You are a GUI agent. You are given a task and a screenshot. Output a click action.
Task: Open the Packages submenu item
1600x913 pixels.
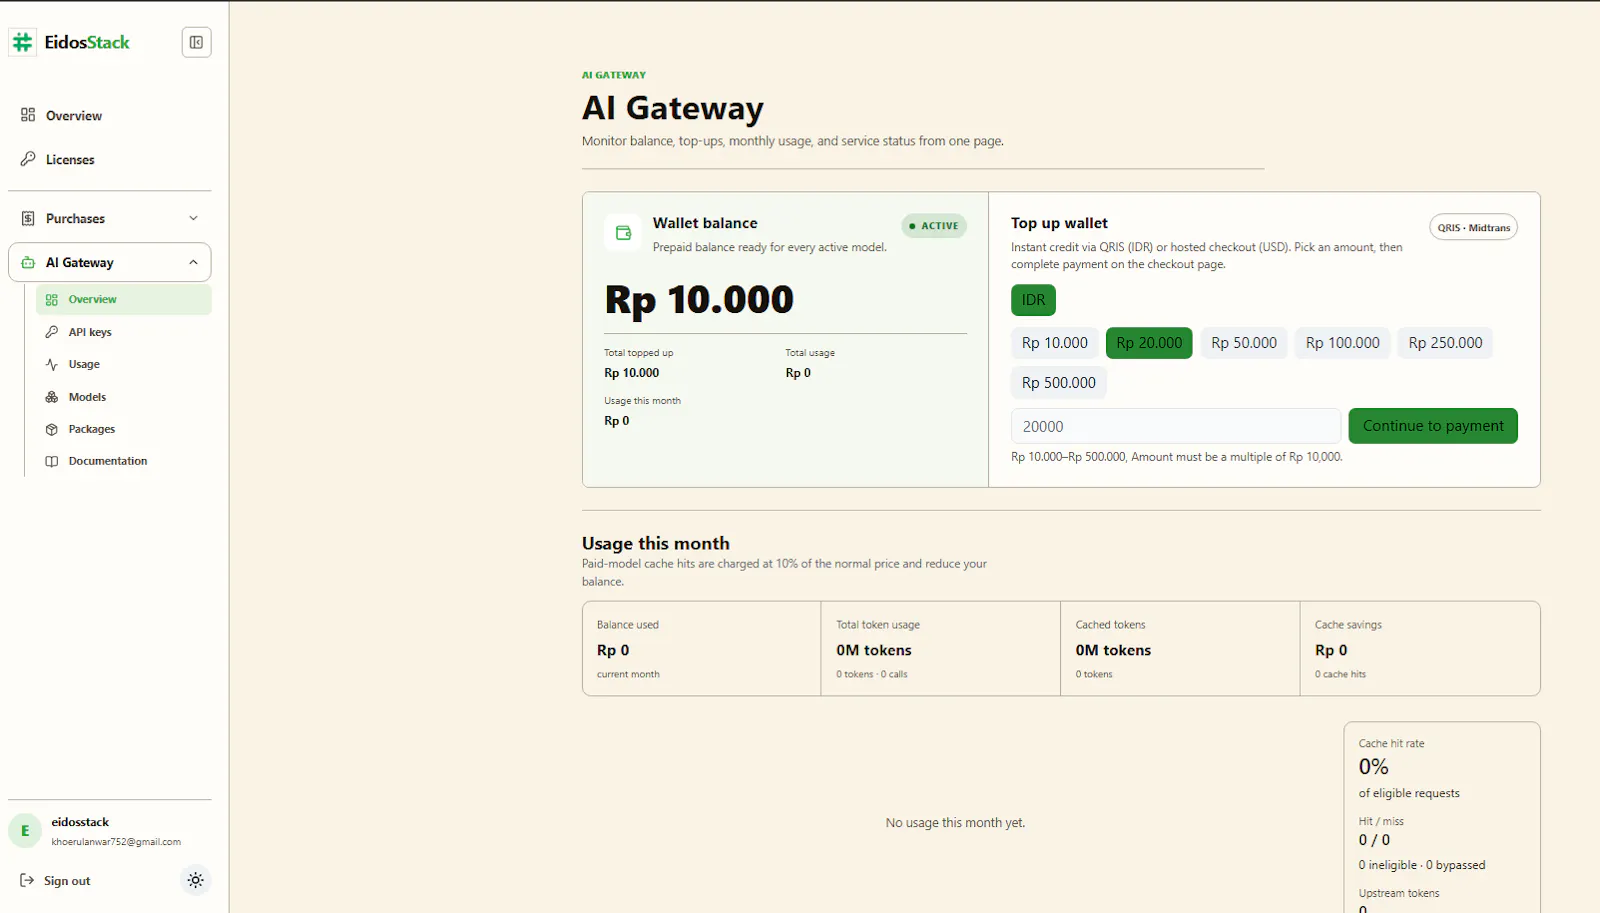pyautogui.click(x=124, y=429)
